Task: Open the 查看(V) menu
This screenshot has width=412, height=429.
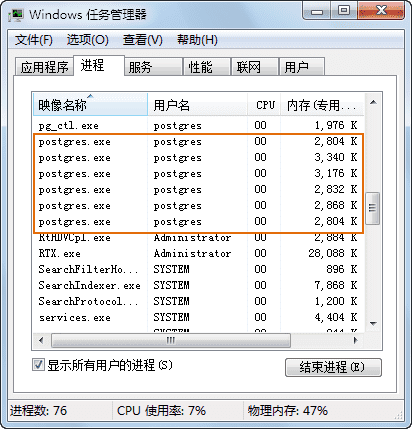Action: (143, 40)
